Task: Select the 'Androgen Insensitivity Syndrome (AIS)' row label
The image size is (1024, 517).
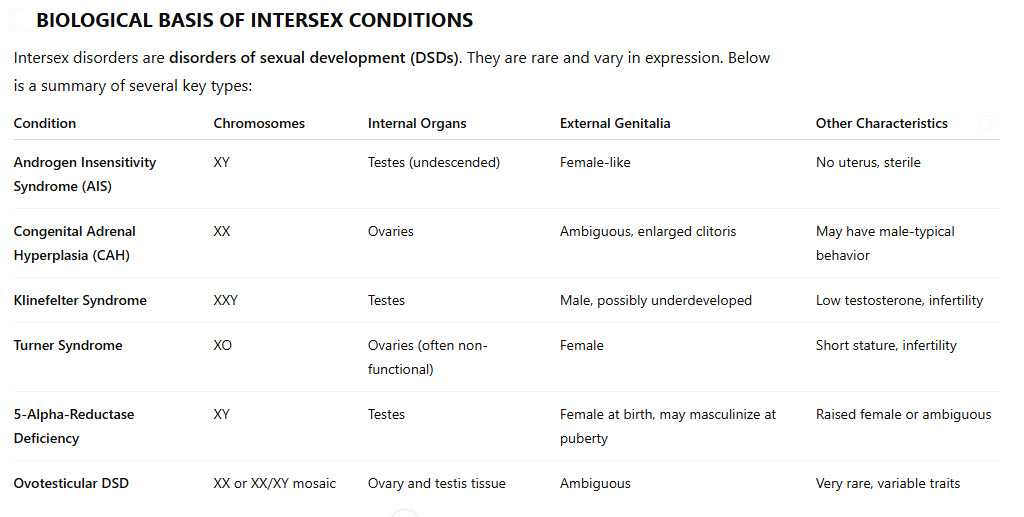Action: click(x=85, y=174)
